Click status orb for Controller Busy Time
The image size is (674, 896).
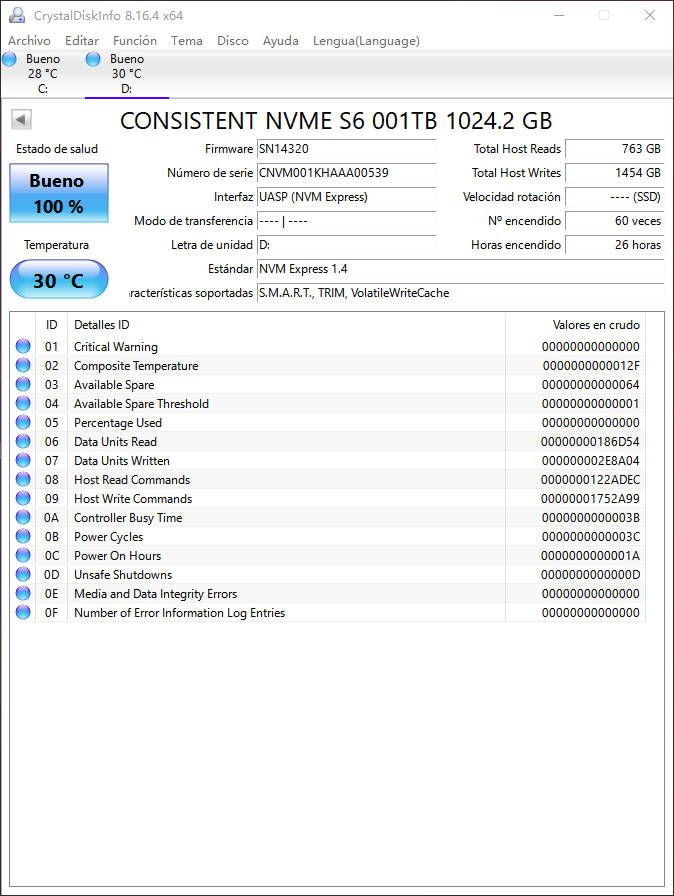[23, 517]
